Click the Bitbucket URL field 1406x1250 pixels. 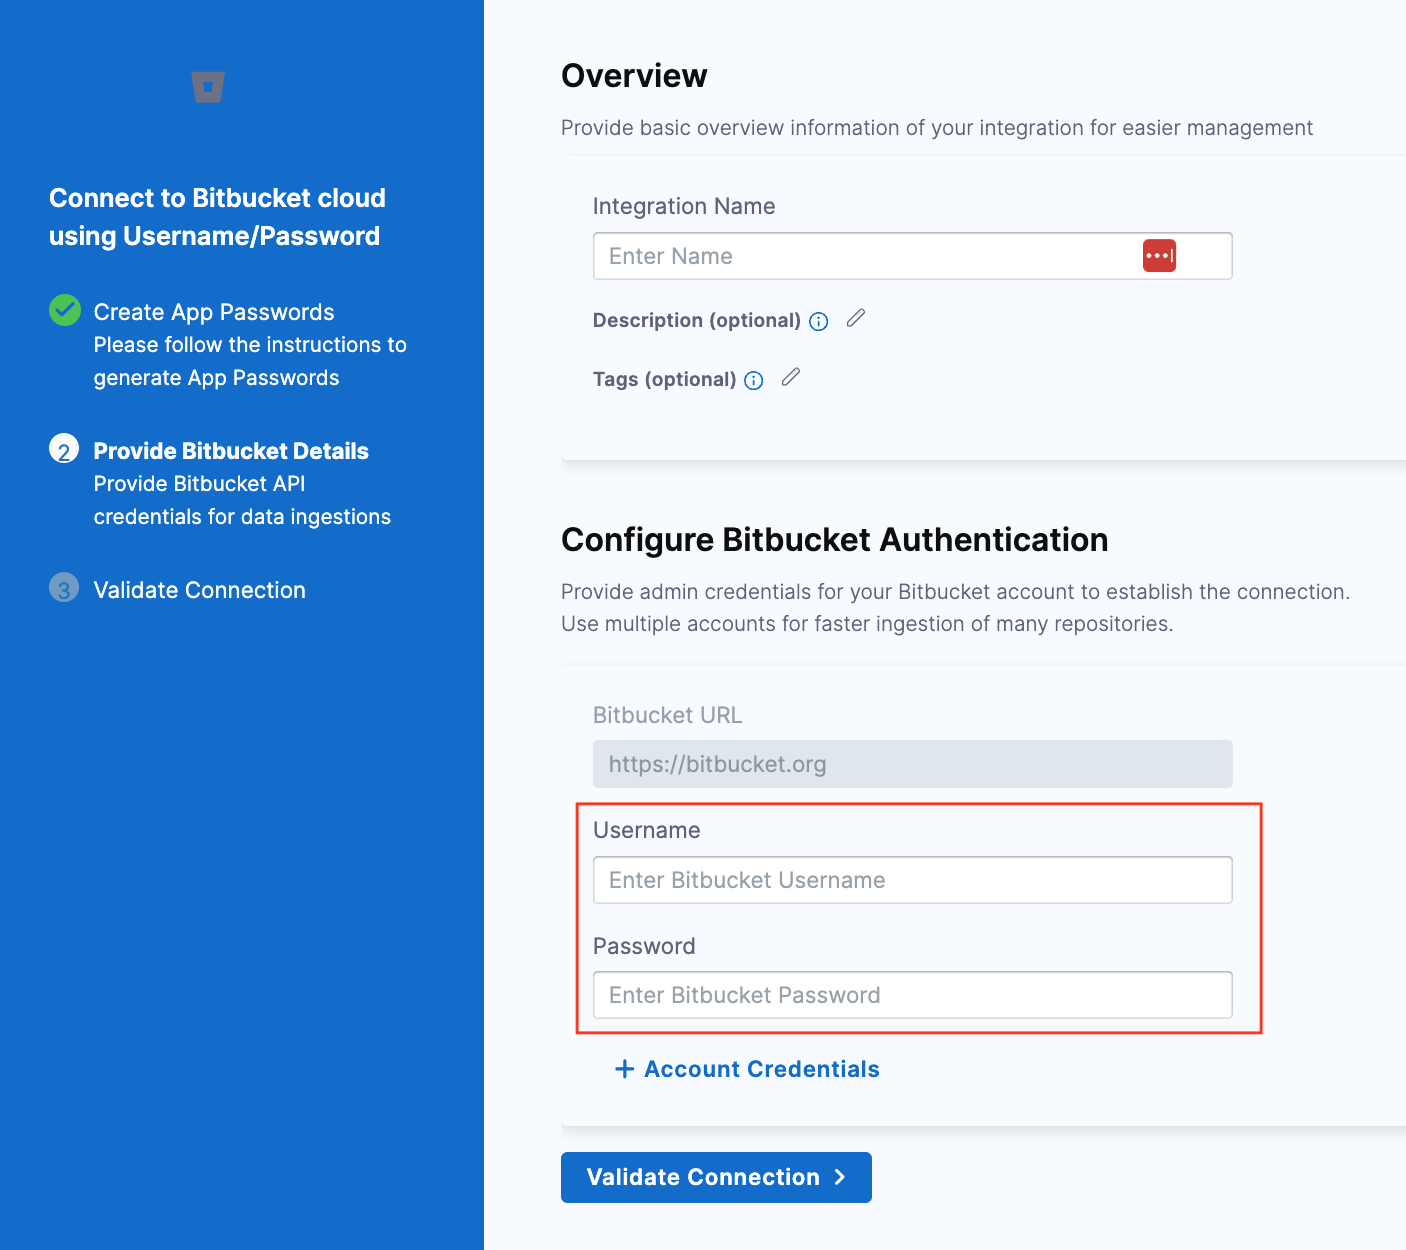click(x=912, y=764)
